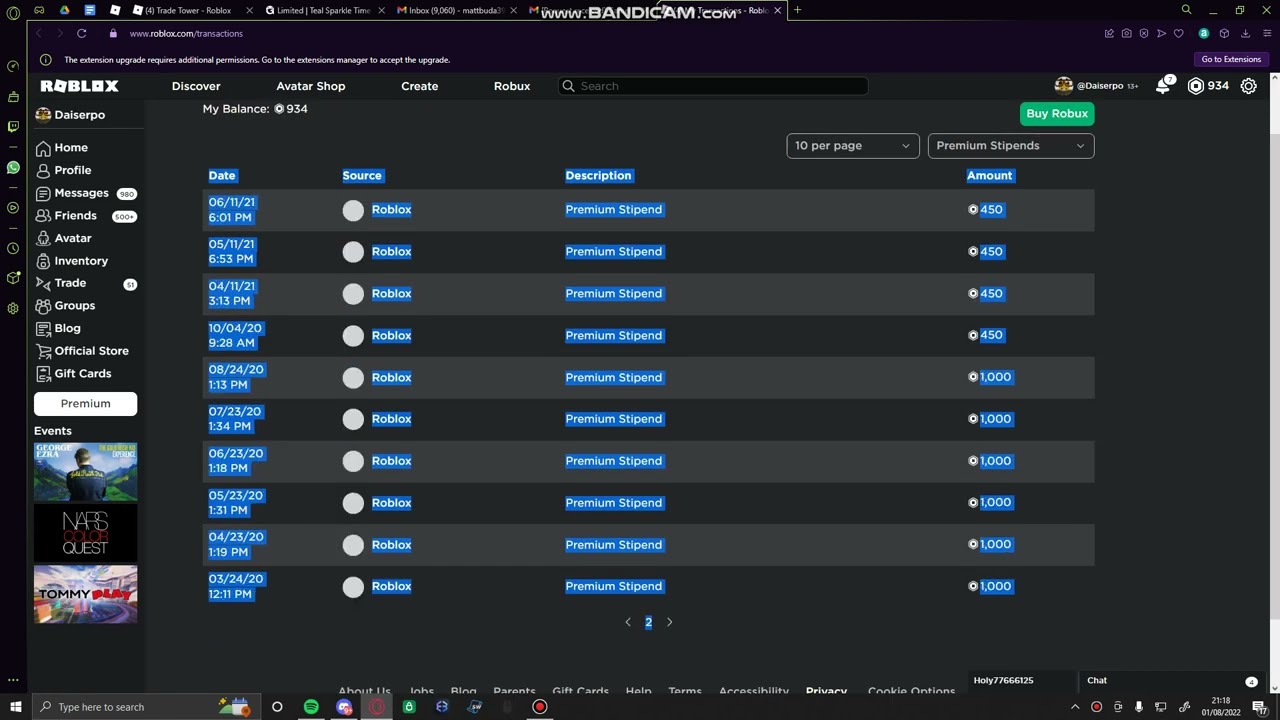Click the Roblox source link for 03/24/20
This screenshot has height=720, width=1280.
(x=391, y=587)
